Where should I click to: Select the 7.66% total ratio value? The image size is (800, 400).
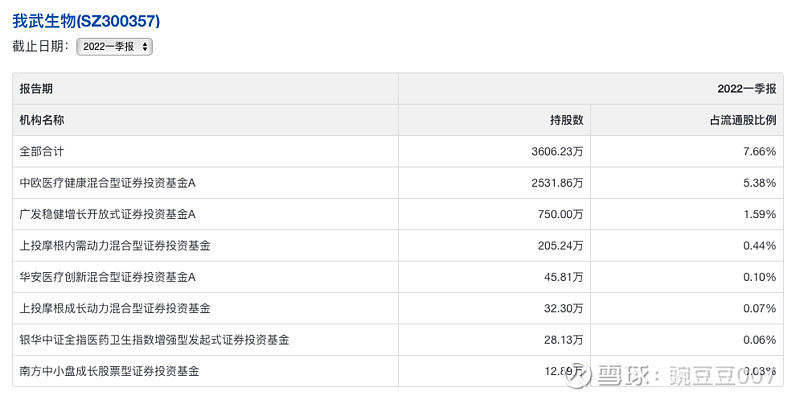pyautogui.click(x=760, y=152)
